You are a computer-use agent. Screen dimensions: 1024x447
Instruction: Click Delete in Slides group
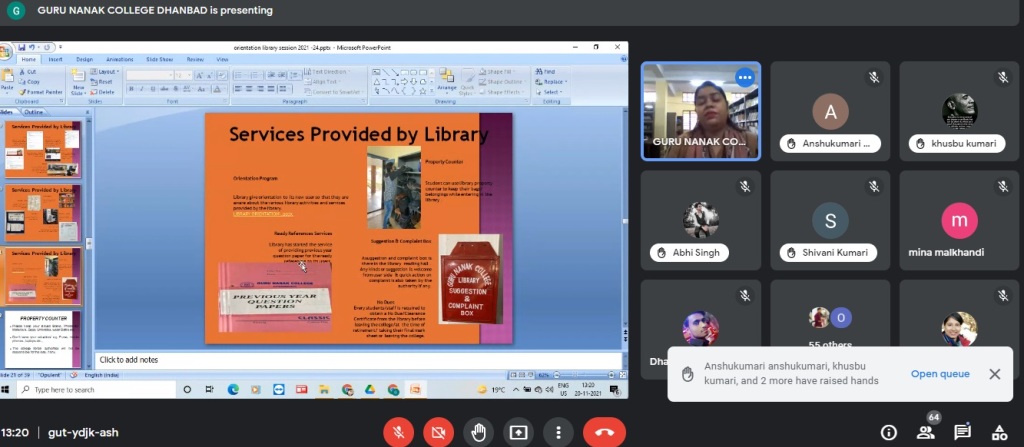[x=103, y=92]
